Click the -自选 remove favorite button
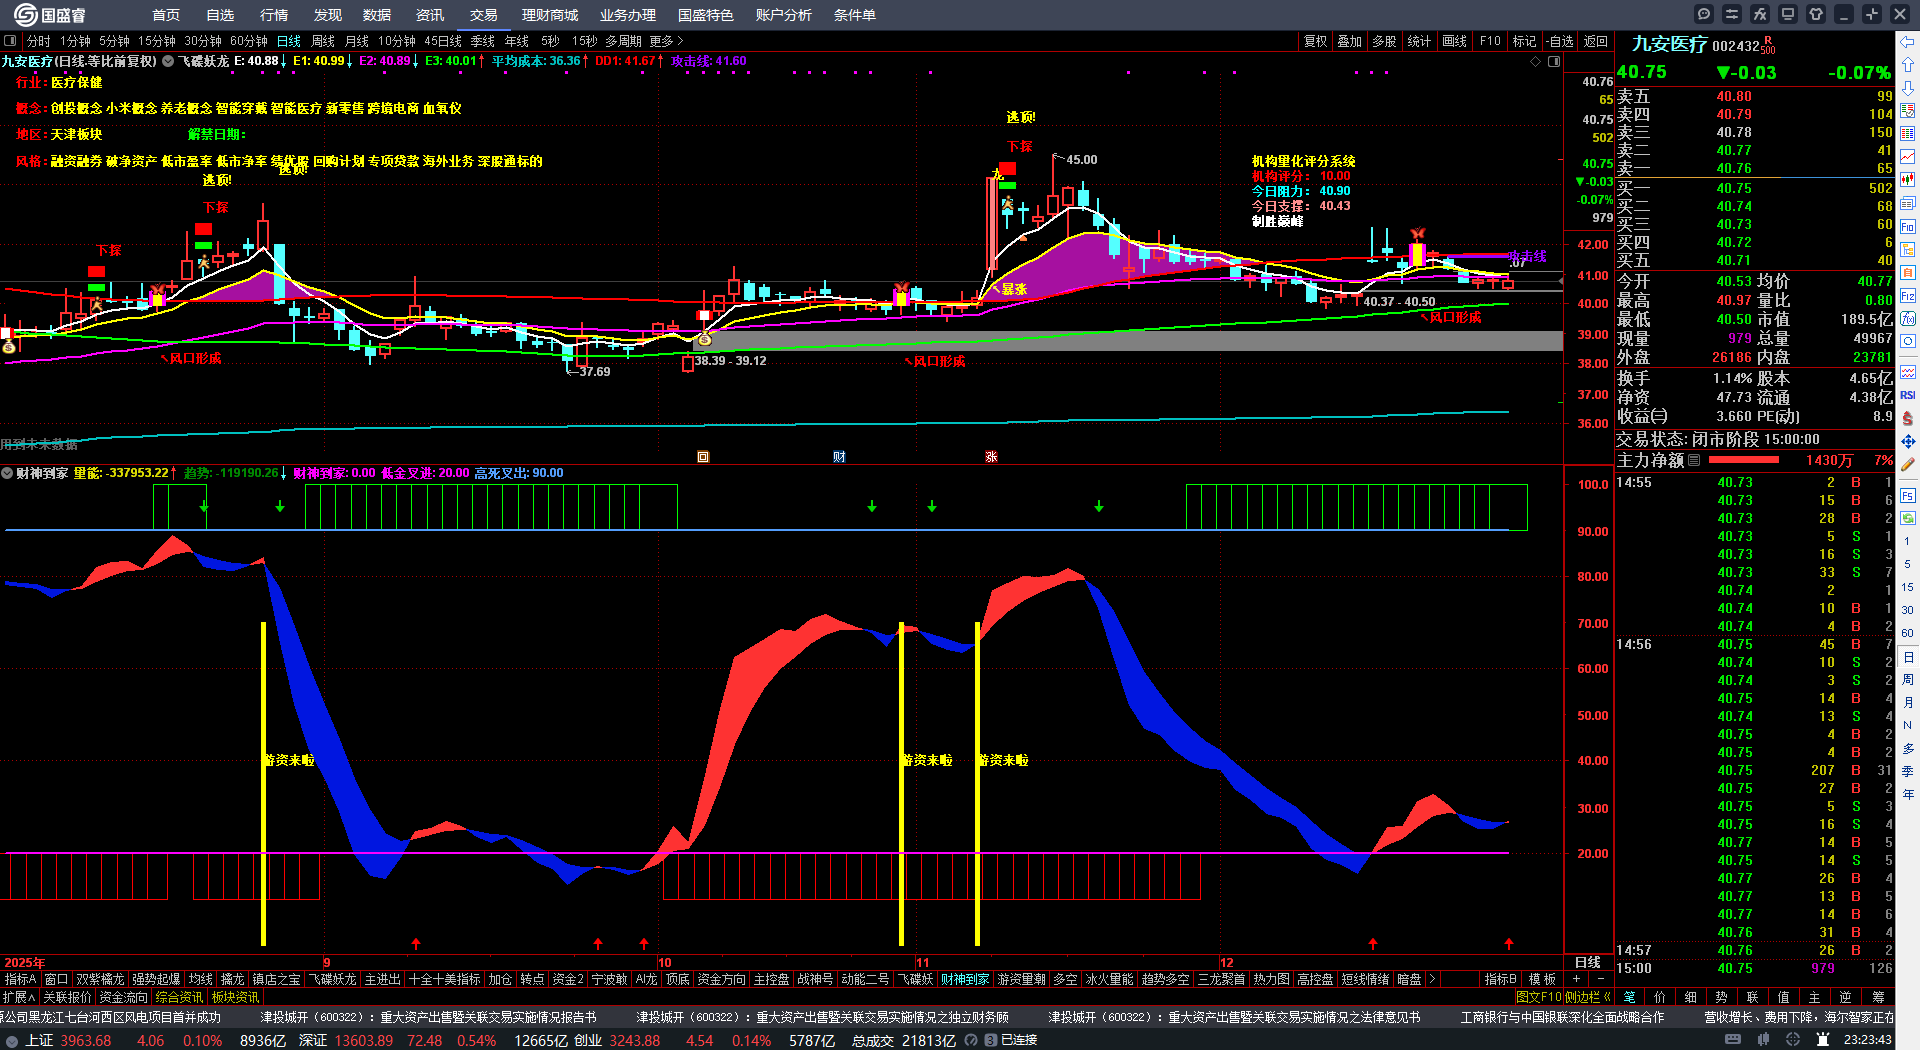Image resolution: width=1920 pixels, height=1050 pixels. [1560, 41]
